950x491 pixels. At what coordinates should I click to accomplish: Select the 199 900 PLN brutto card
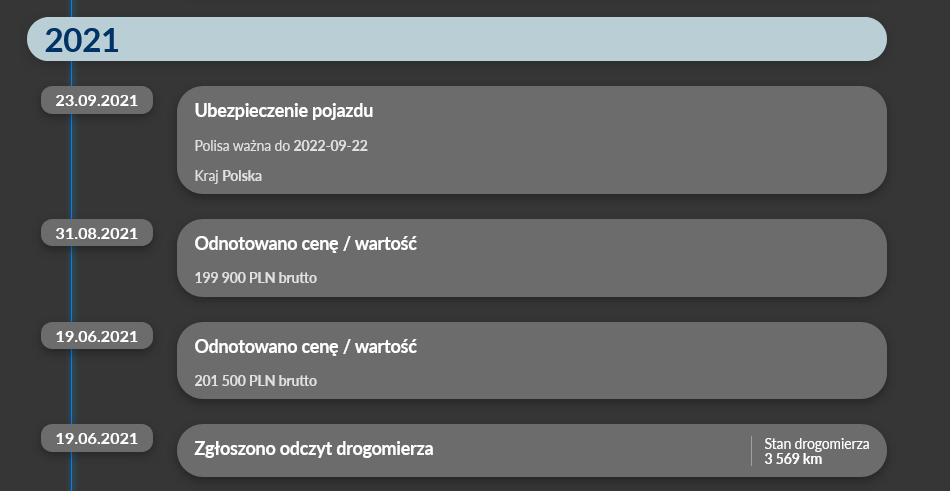[532, 258]
